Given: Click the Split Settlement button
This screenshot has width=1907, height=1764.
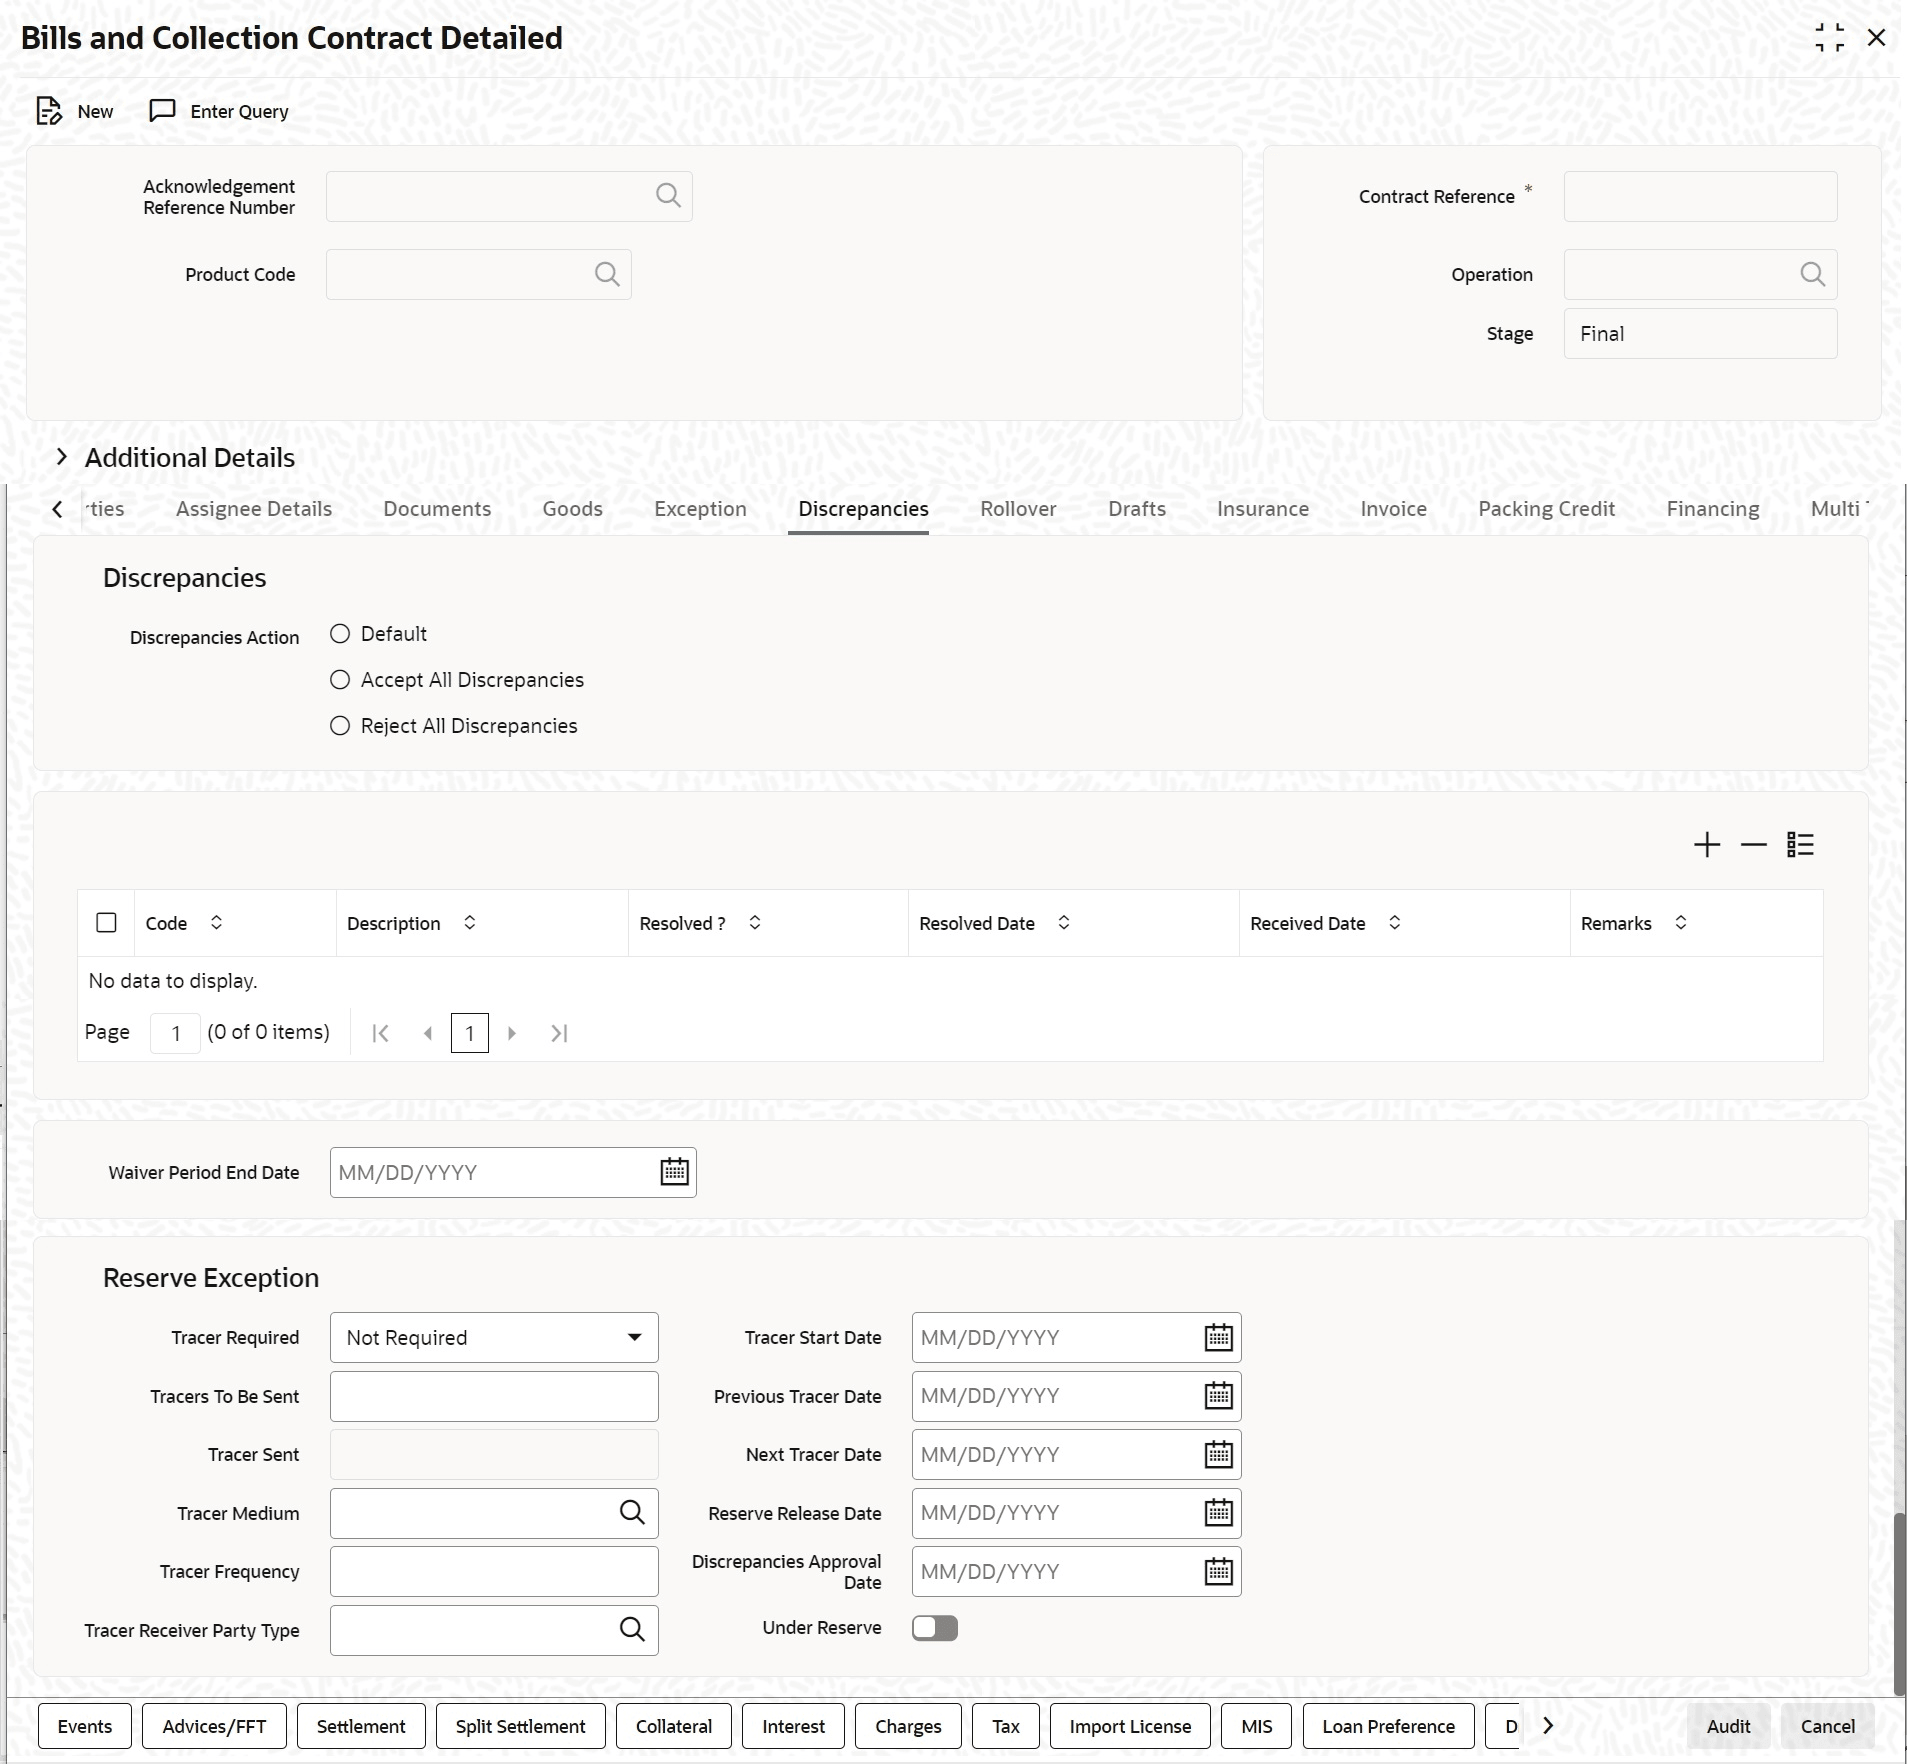Looking at the screenshot, I should [x=521, y=1726].
